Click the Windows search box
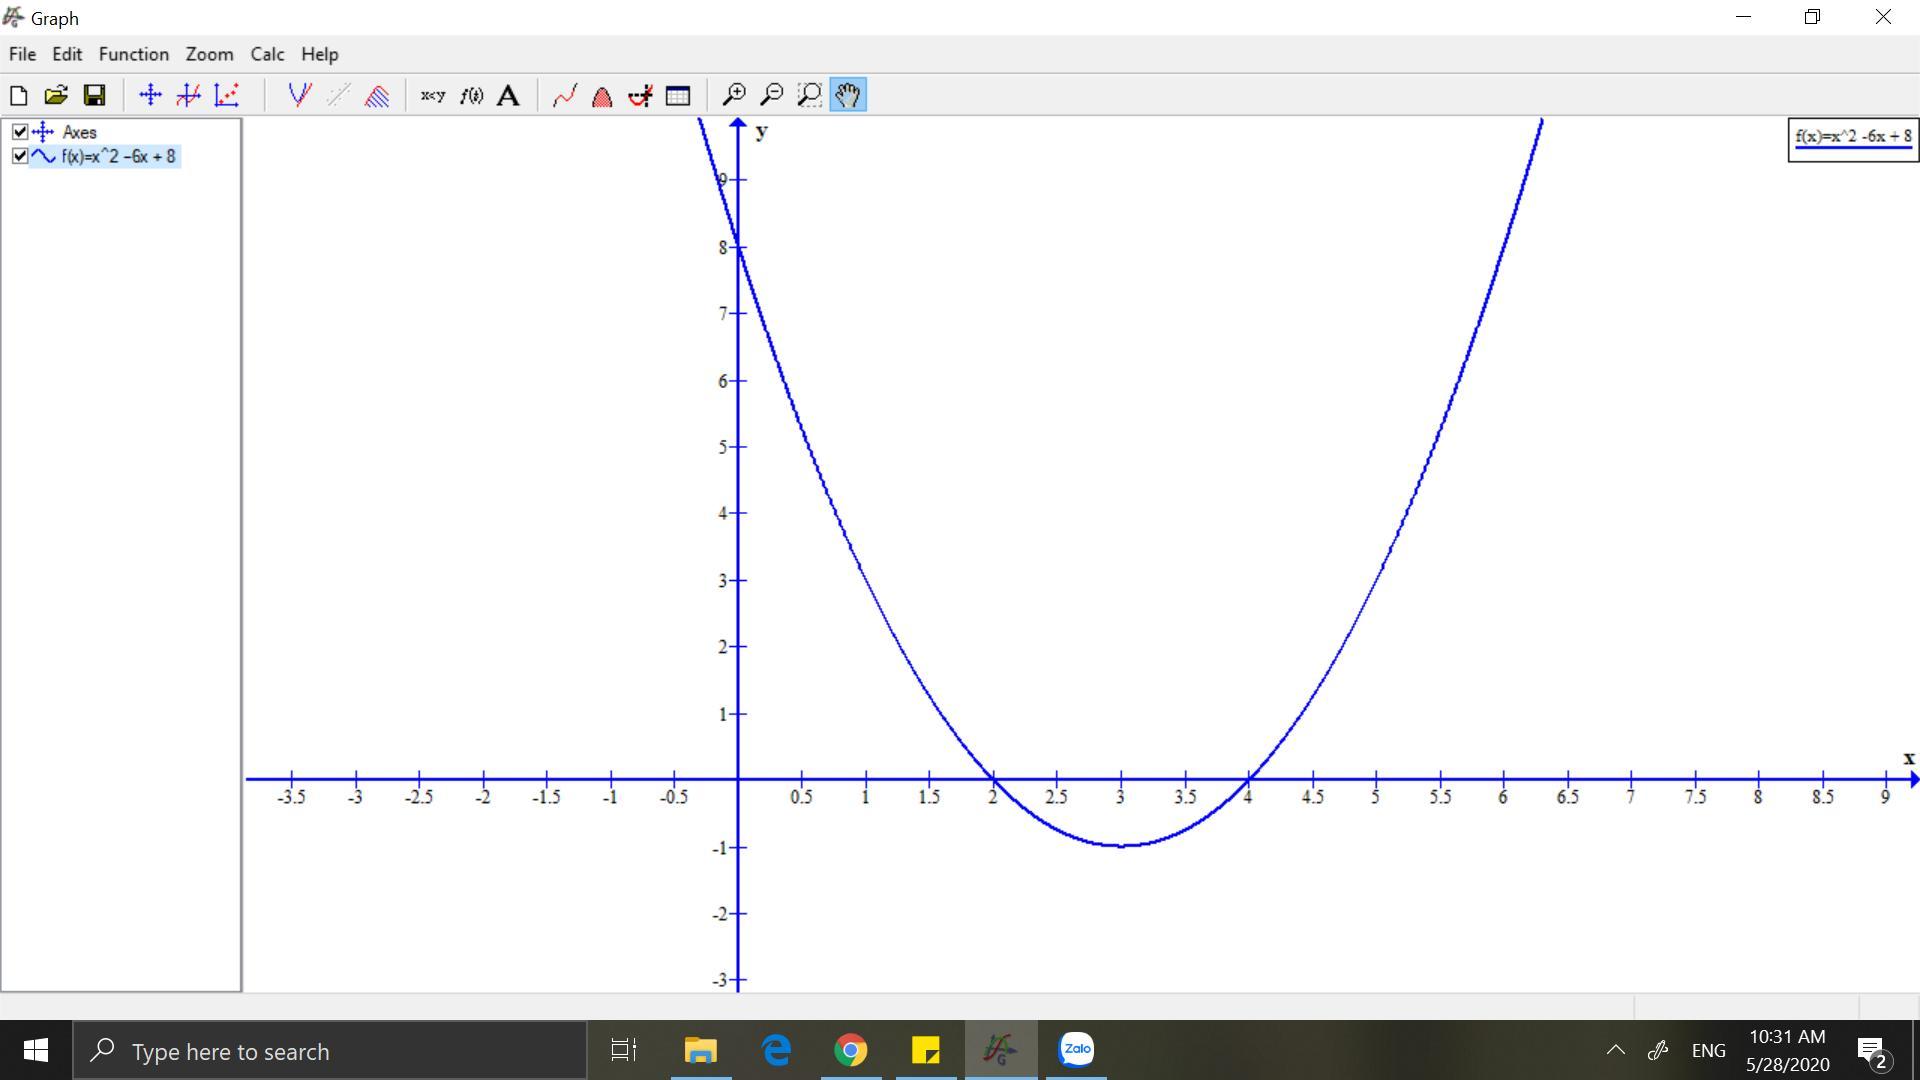Viewport: 1920px width, 1080px height. pos(330,1051)
